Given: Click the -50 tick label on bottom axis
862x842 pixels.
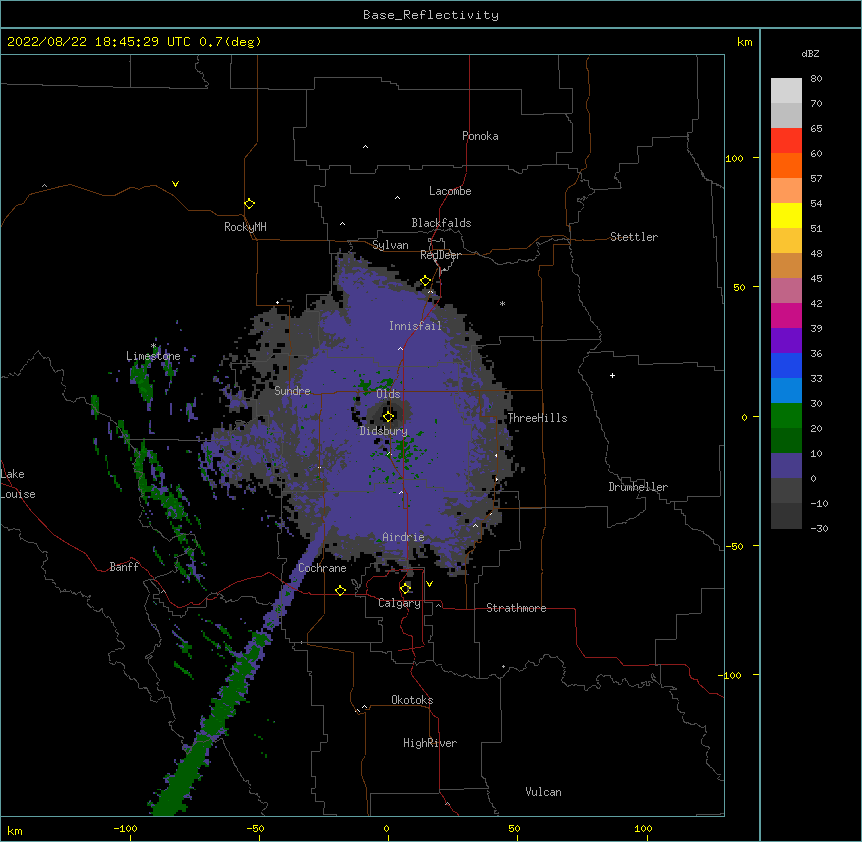Looking at the screenshot, I should click(x=255, y=829).
